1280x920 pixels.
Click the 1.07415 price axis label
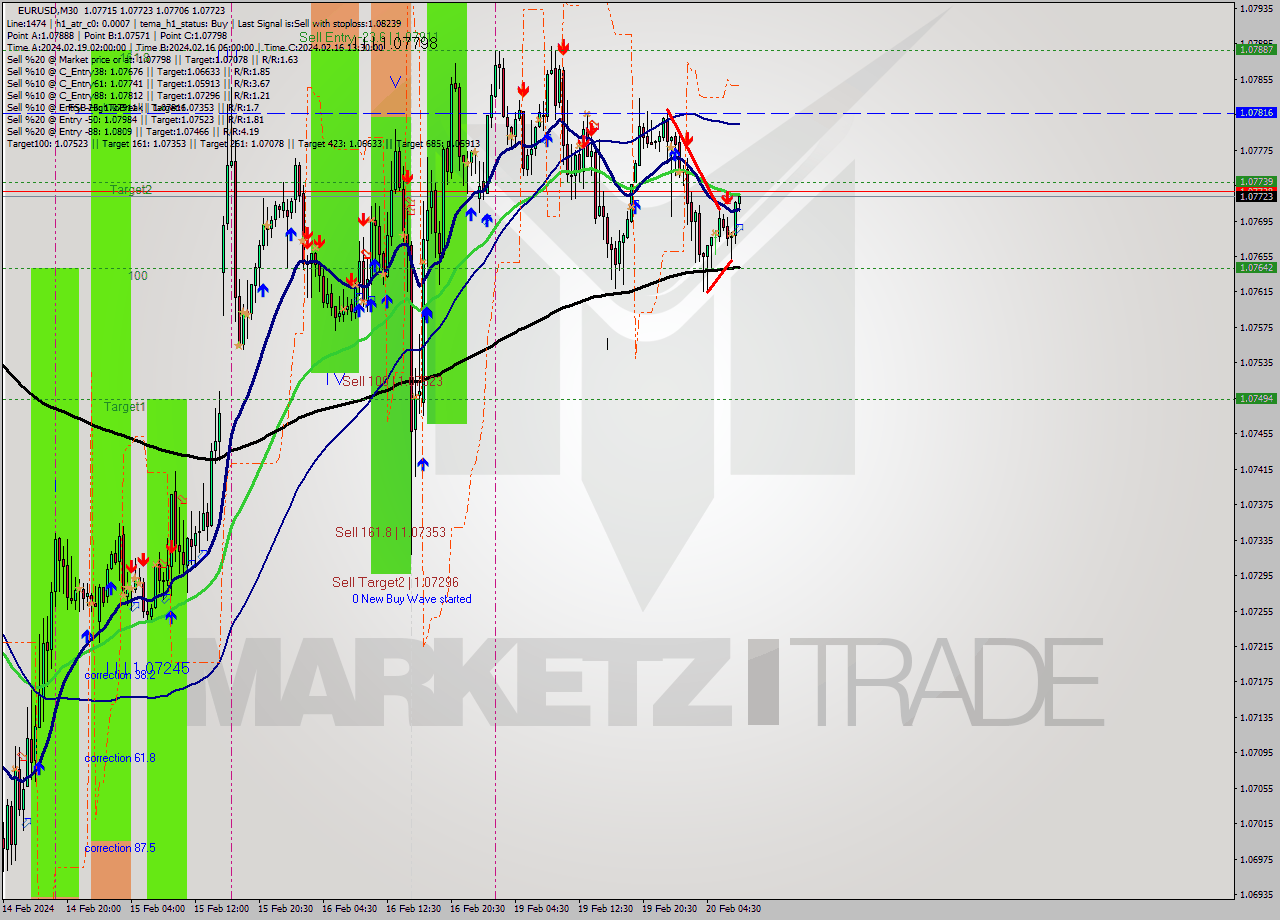[1256, 469]
